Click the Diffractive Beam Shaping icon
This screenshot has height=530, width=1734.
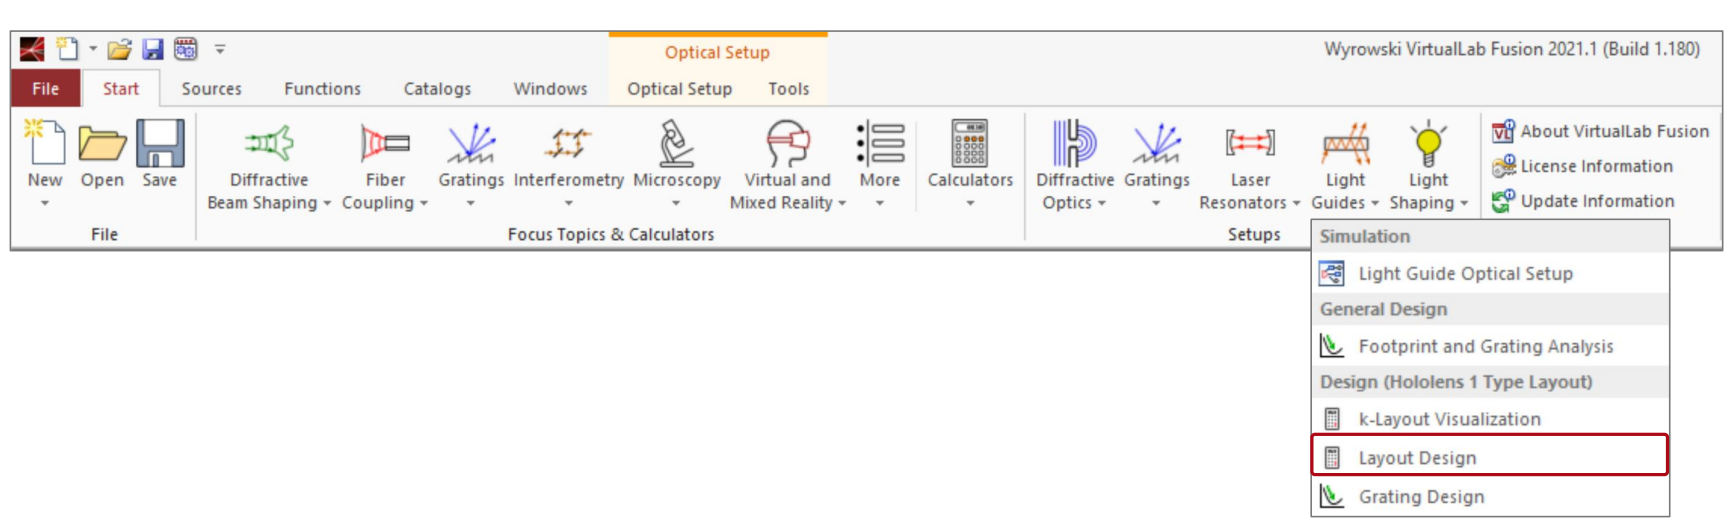click(x=270, y=144)
